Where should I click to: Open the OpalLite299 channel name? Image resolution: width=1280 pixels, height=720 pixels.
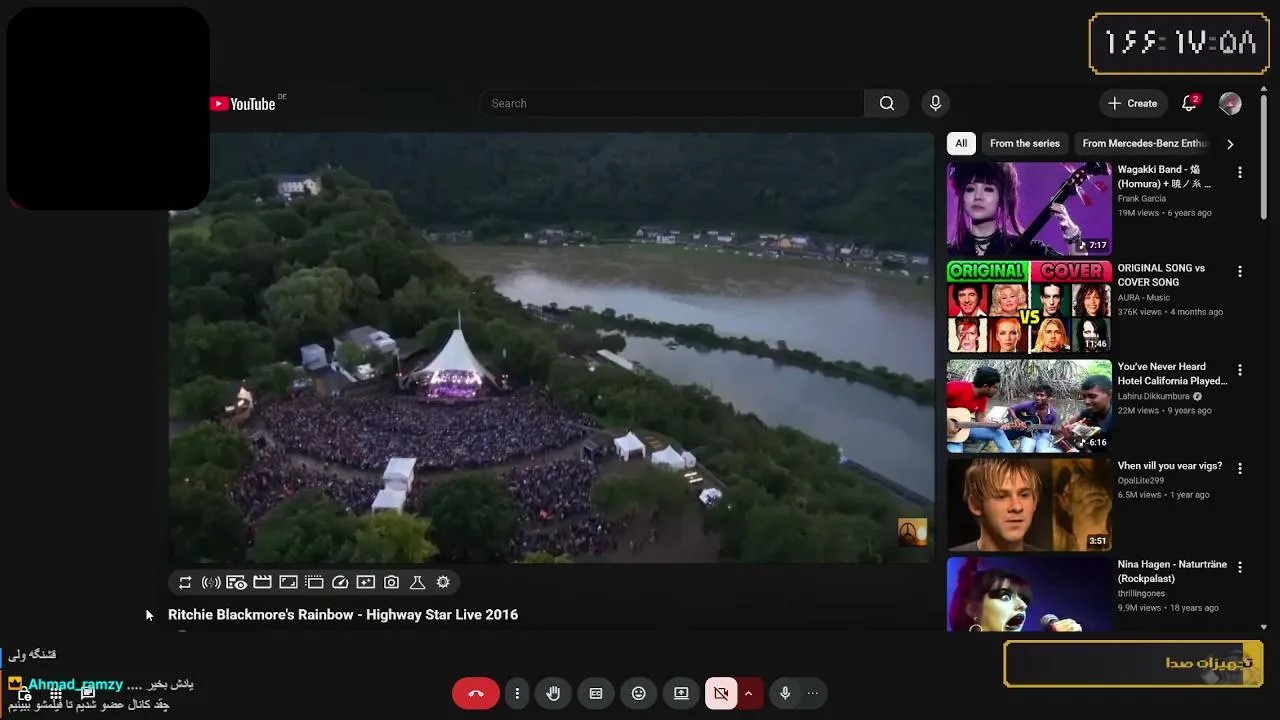pyautogui.click(x=1141, y=481)
